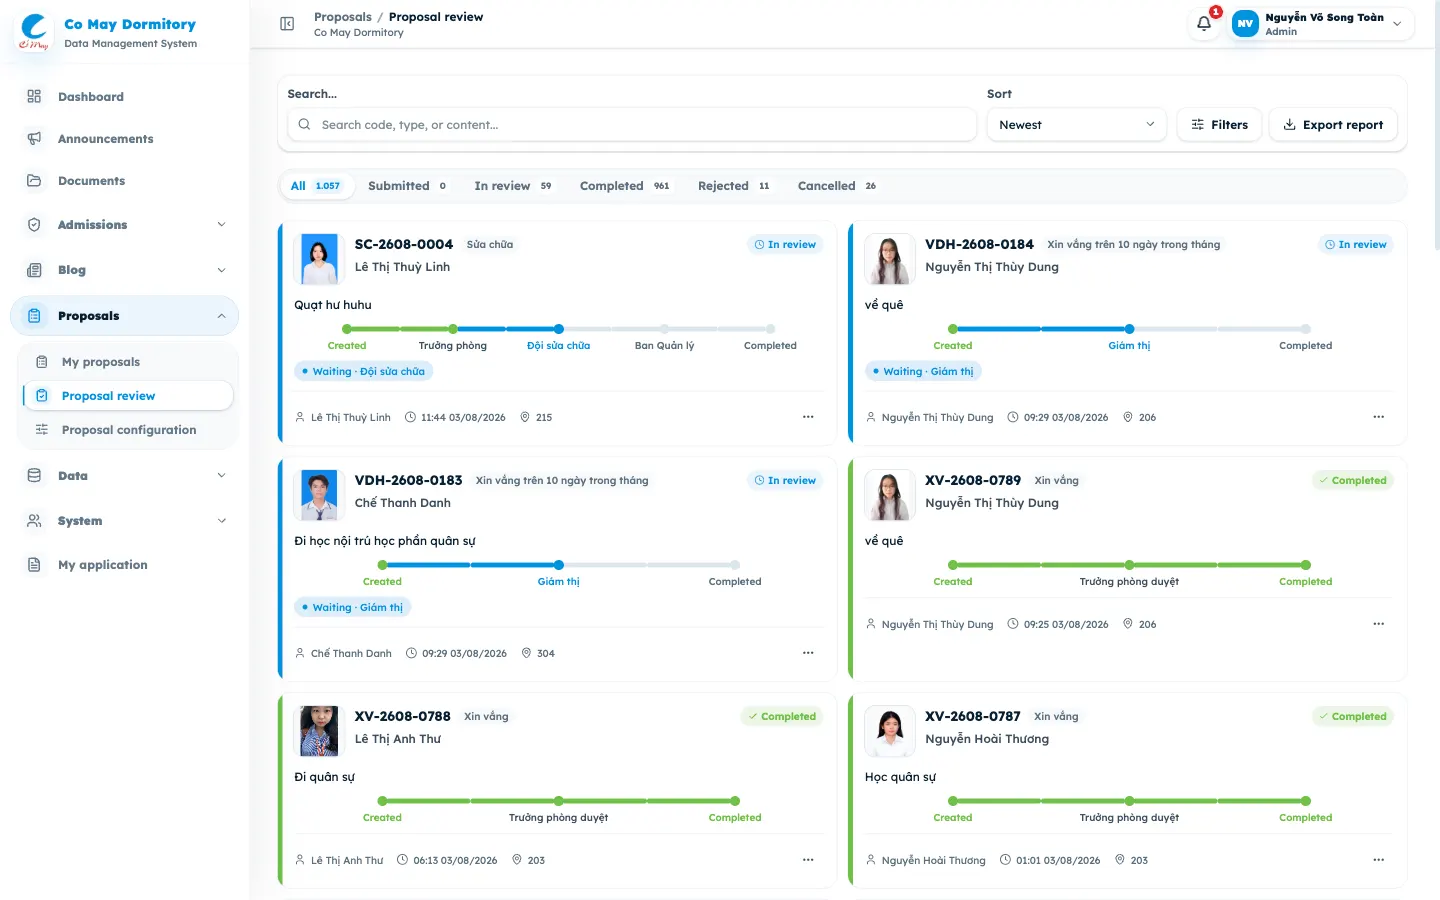Open the Filters button
The height and width of the screenshot is (900, 1440).
click(x=1219, y=125)
